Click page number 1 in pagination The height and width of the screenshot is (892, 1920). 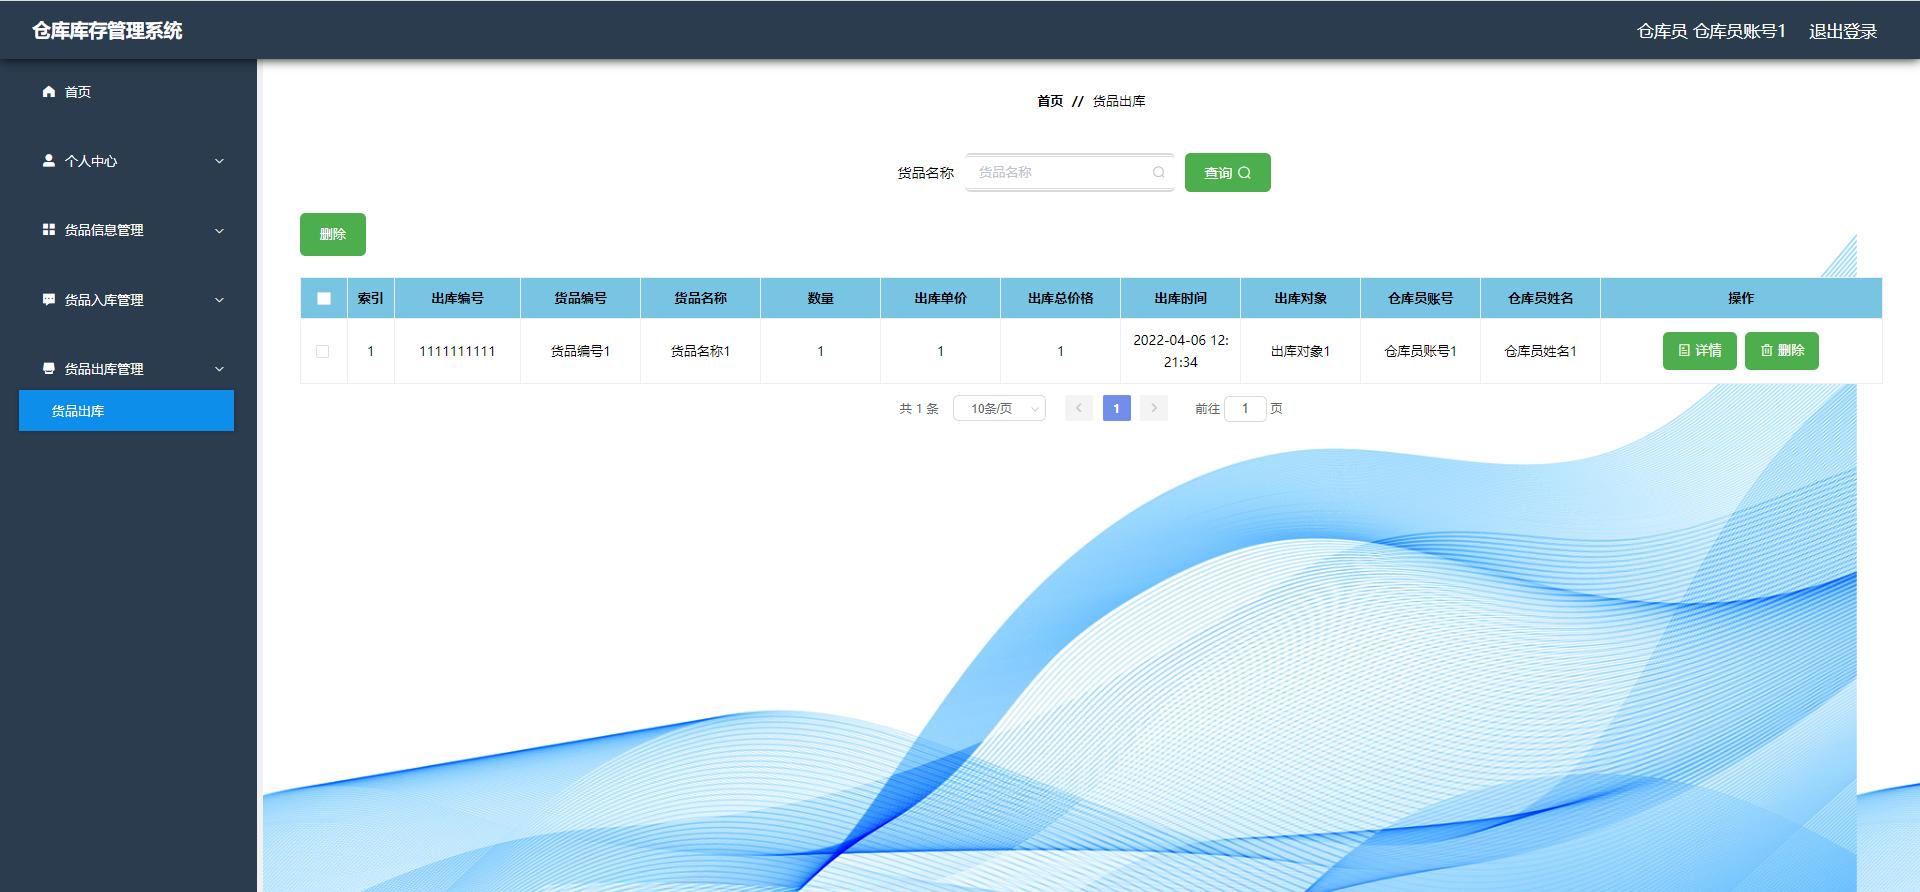point(1116,408)
